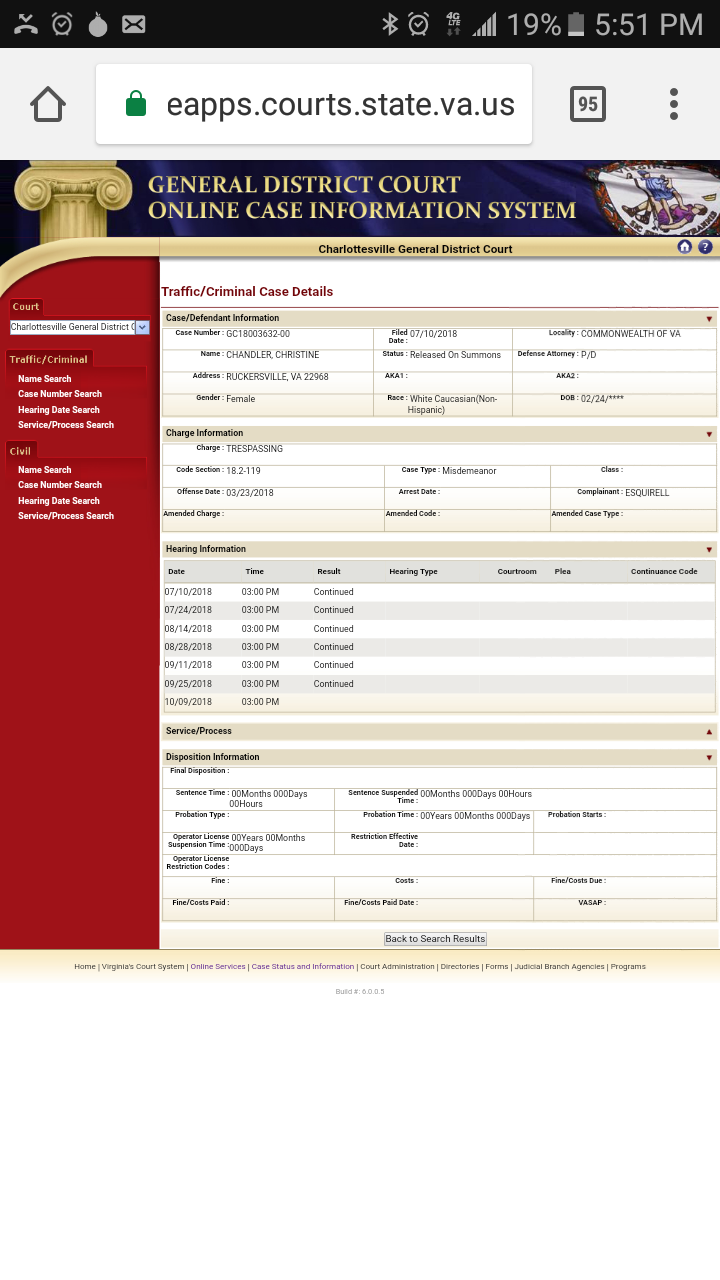Click Back to Search Results button
Screen dimensions: 720x1280
point(435,939)
